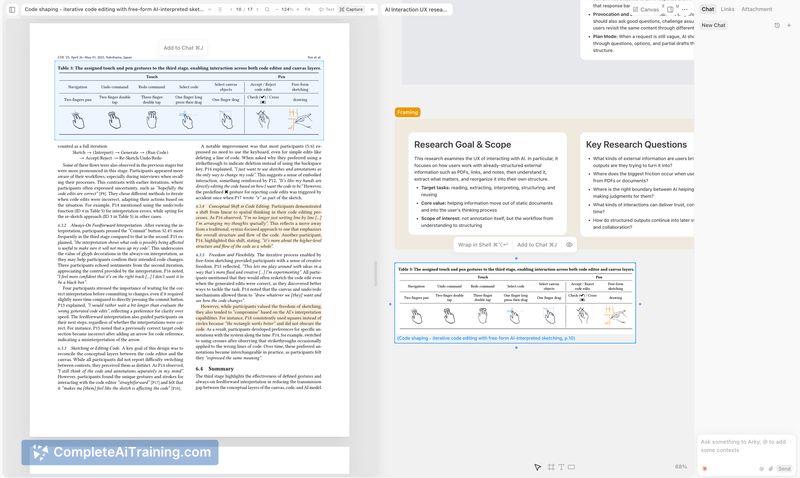This screenshot has height=478, width=800.
Task: Select the text tool on canvas toolbar
Action: [560, 467]
